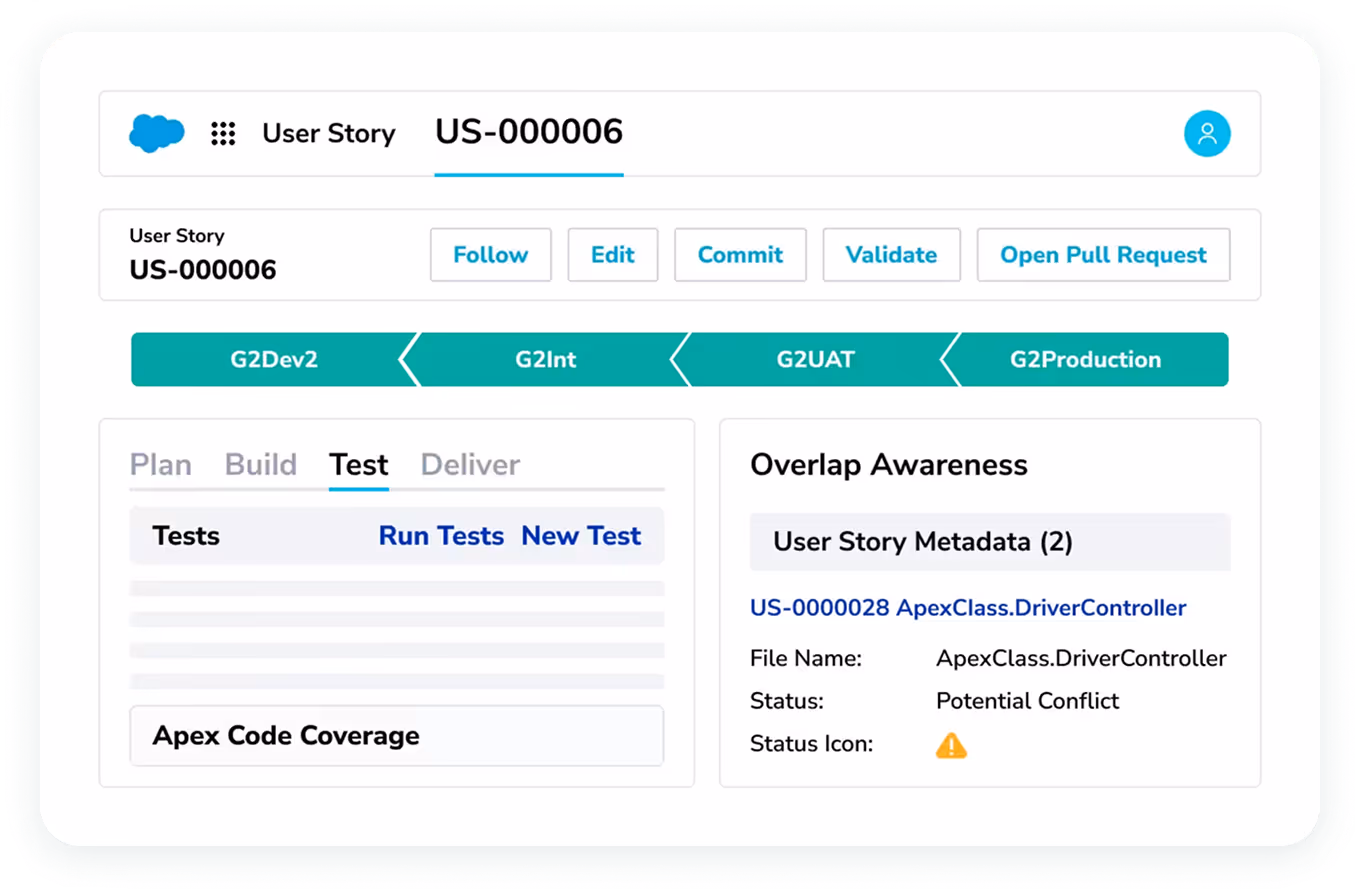Select the G2Dev2 pipeline stage
Image resolution: width=1360 pixels, height=894 pixels.
[x=274, y=360]
